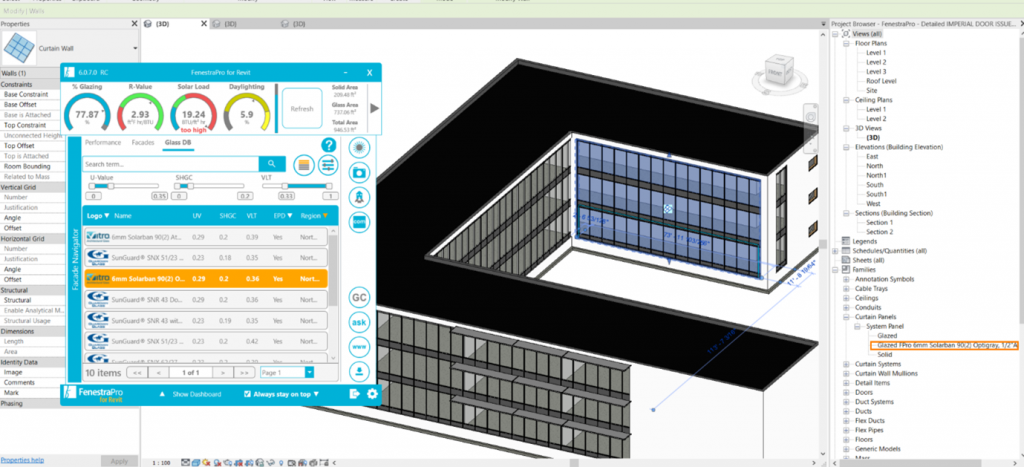Collapse the Elevations (Building Elevation) node
The image size is (1024, 467).
pos(848,147)
